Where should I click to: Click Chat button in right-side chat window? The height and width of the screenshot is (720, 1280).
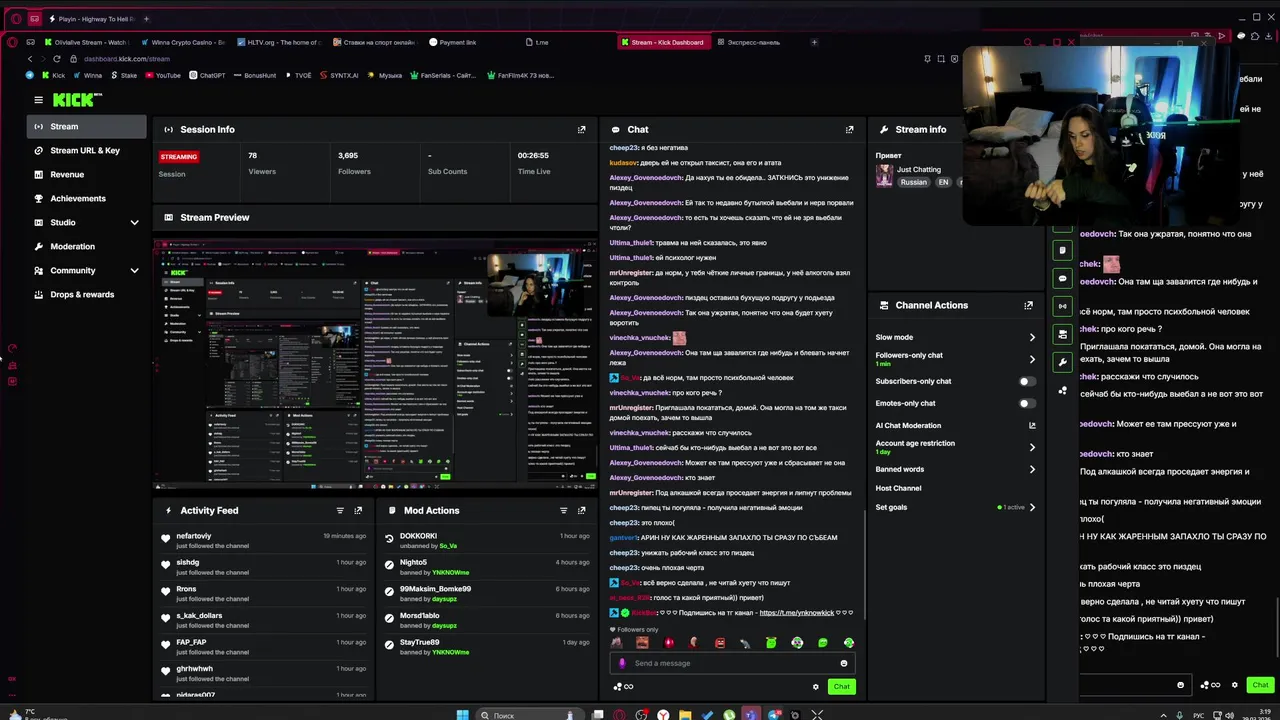1260,685
